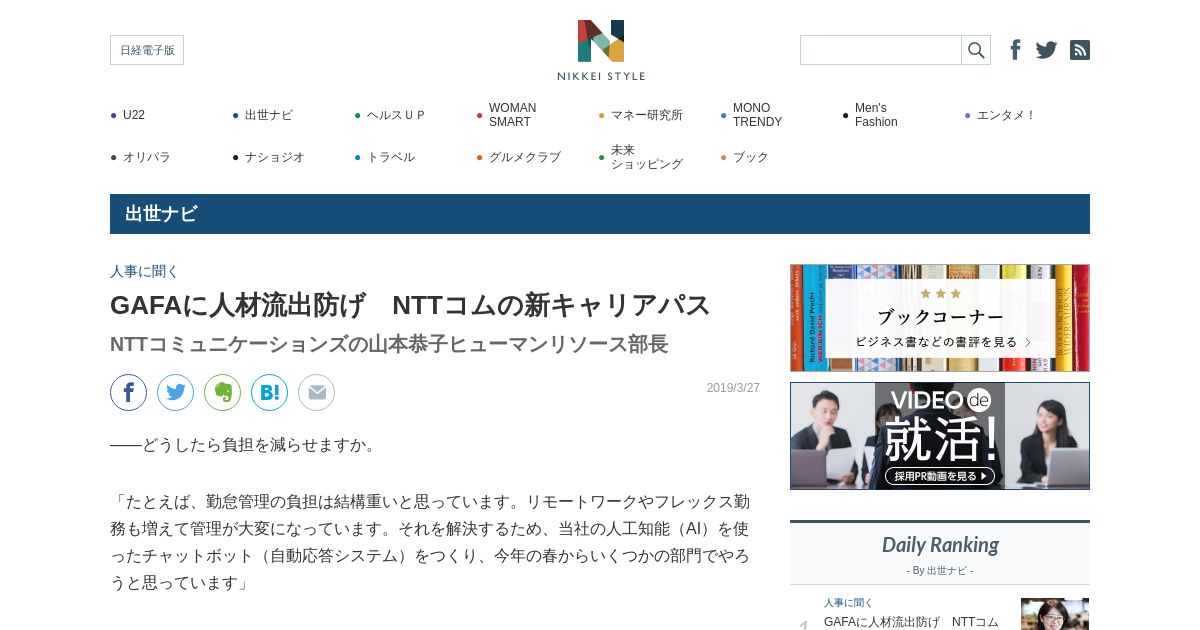The height and width of the screenshot is (630, 1200).
Task: Open the RSS feed icon
Action: pos(1080,50)
